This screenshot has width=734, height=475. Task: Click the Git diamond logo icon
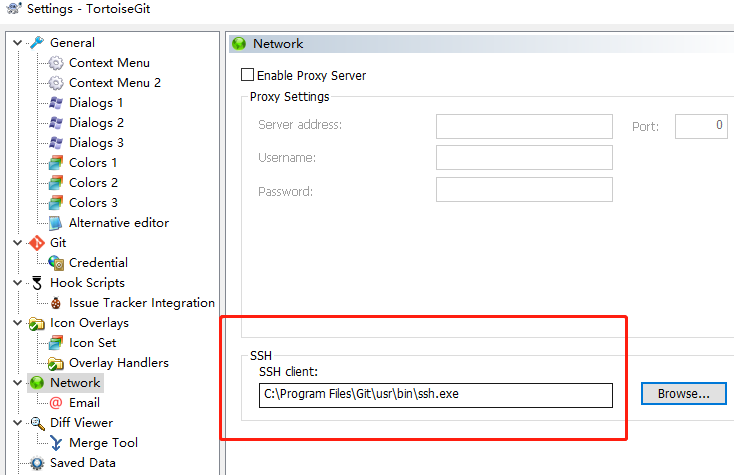37,243
